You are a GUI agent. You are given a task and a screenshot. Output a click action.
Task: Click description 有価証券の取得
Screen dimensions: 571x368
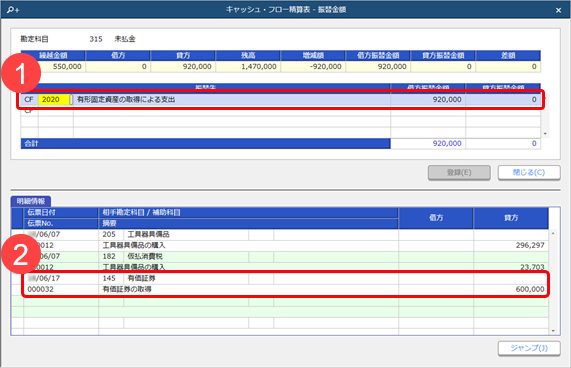tap(127, 289)
